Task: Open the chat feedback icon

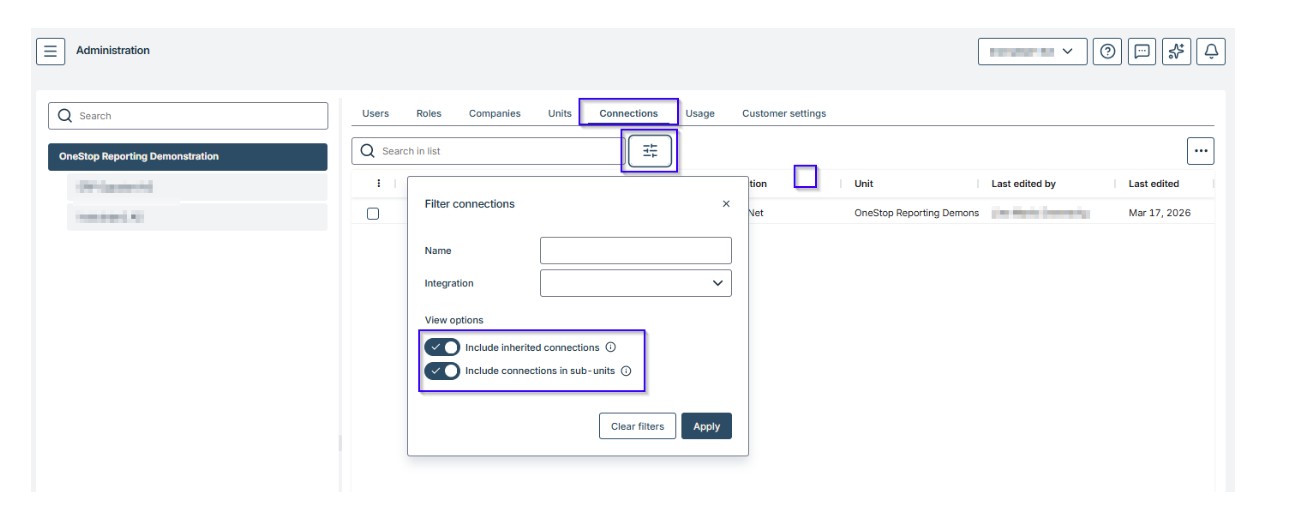Action: pyautogui.click(x=1141, y=51)
